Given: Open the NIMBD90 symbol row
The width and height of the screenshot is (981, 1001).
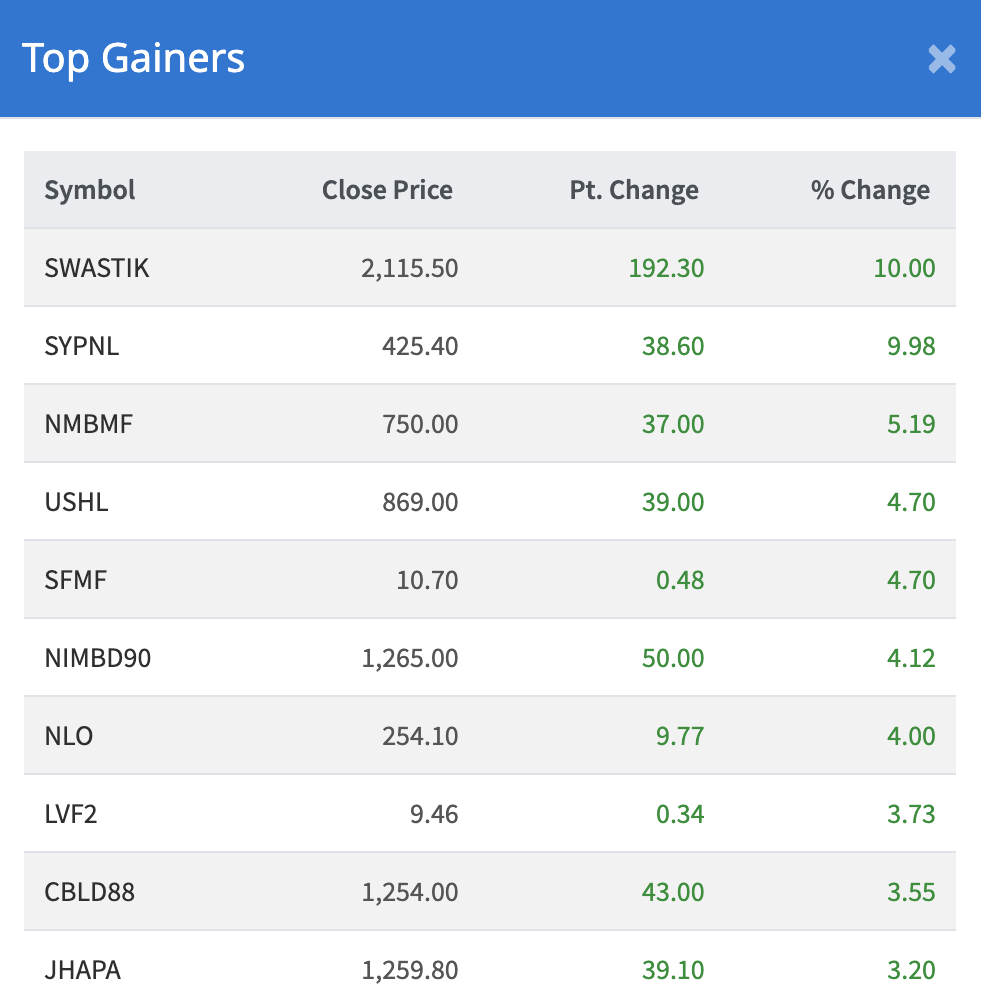Looking at the screenshot, I should coord(98,658).
